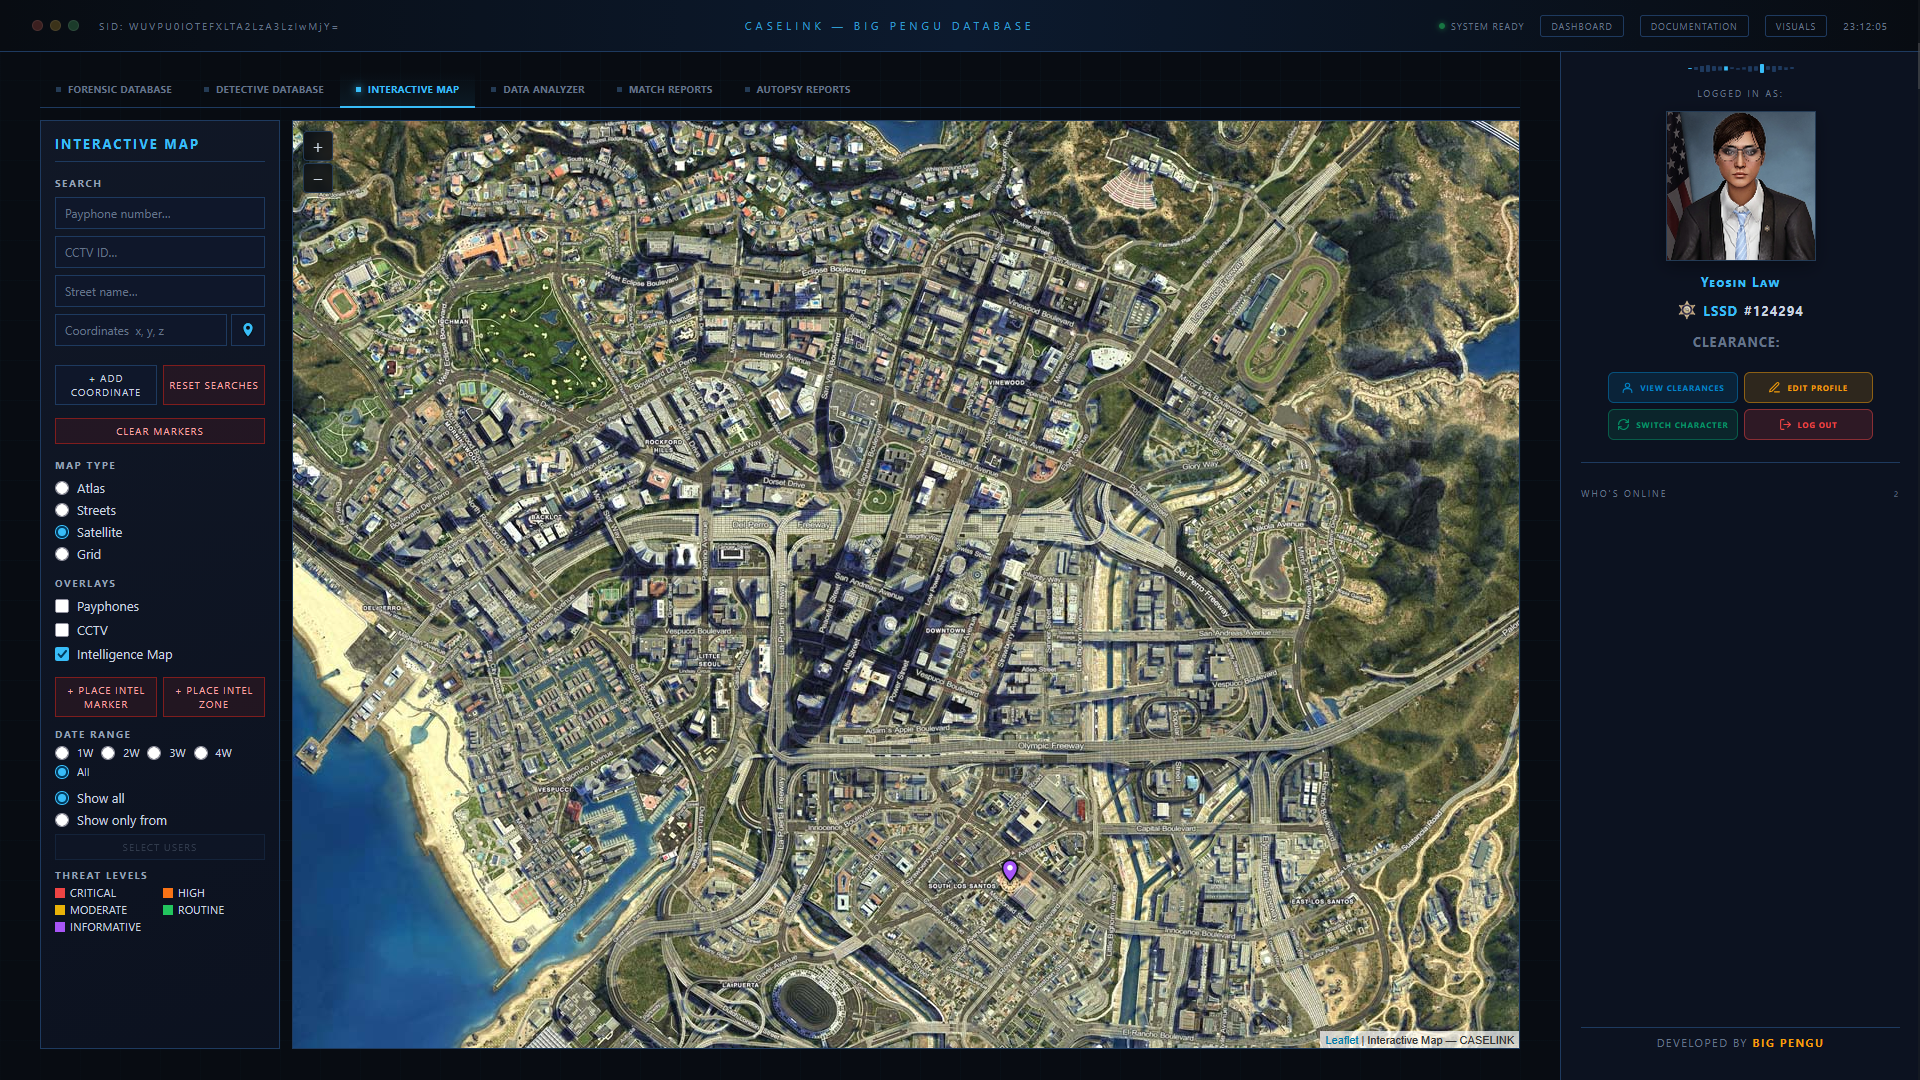Open Documentation in the header
The image size is (1920, 1080).
click(1694, 26)
